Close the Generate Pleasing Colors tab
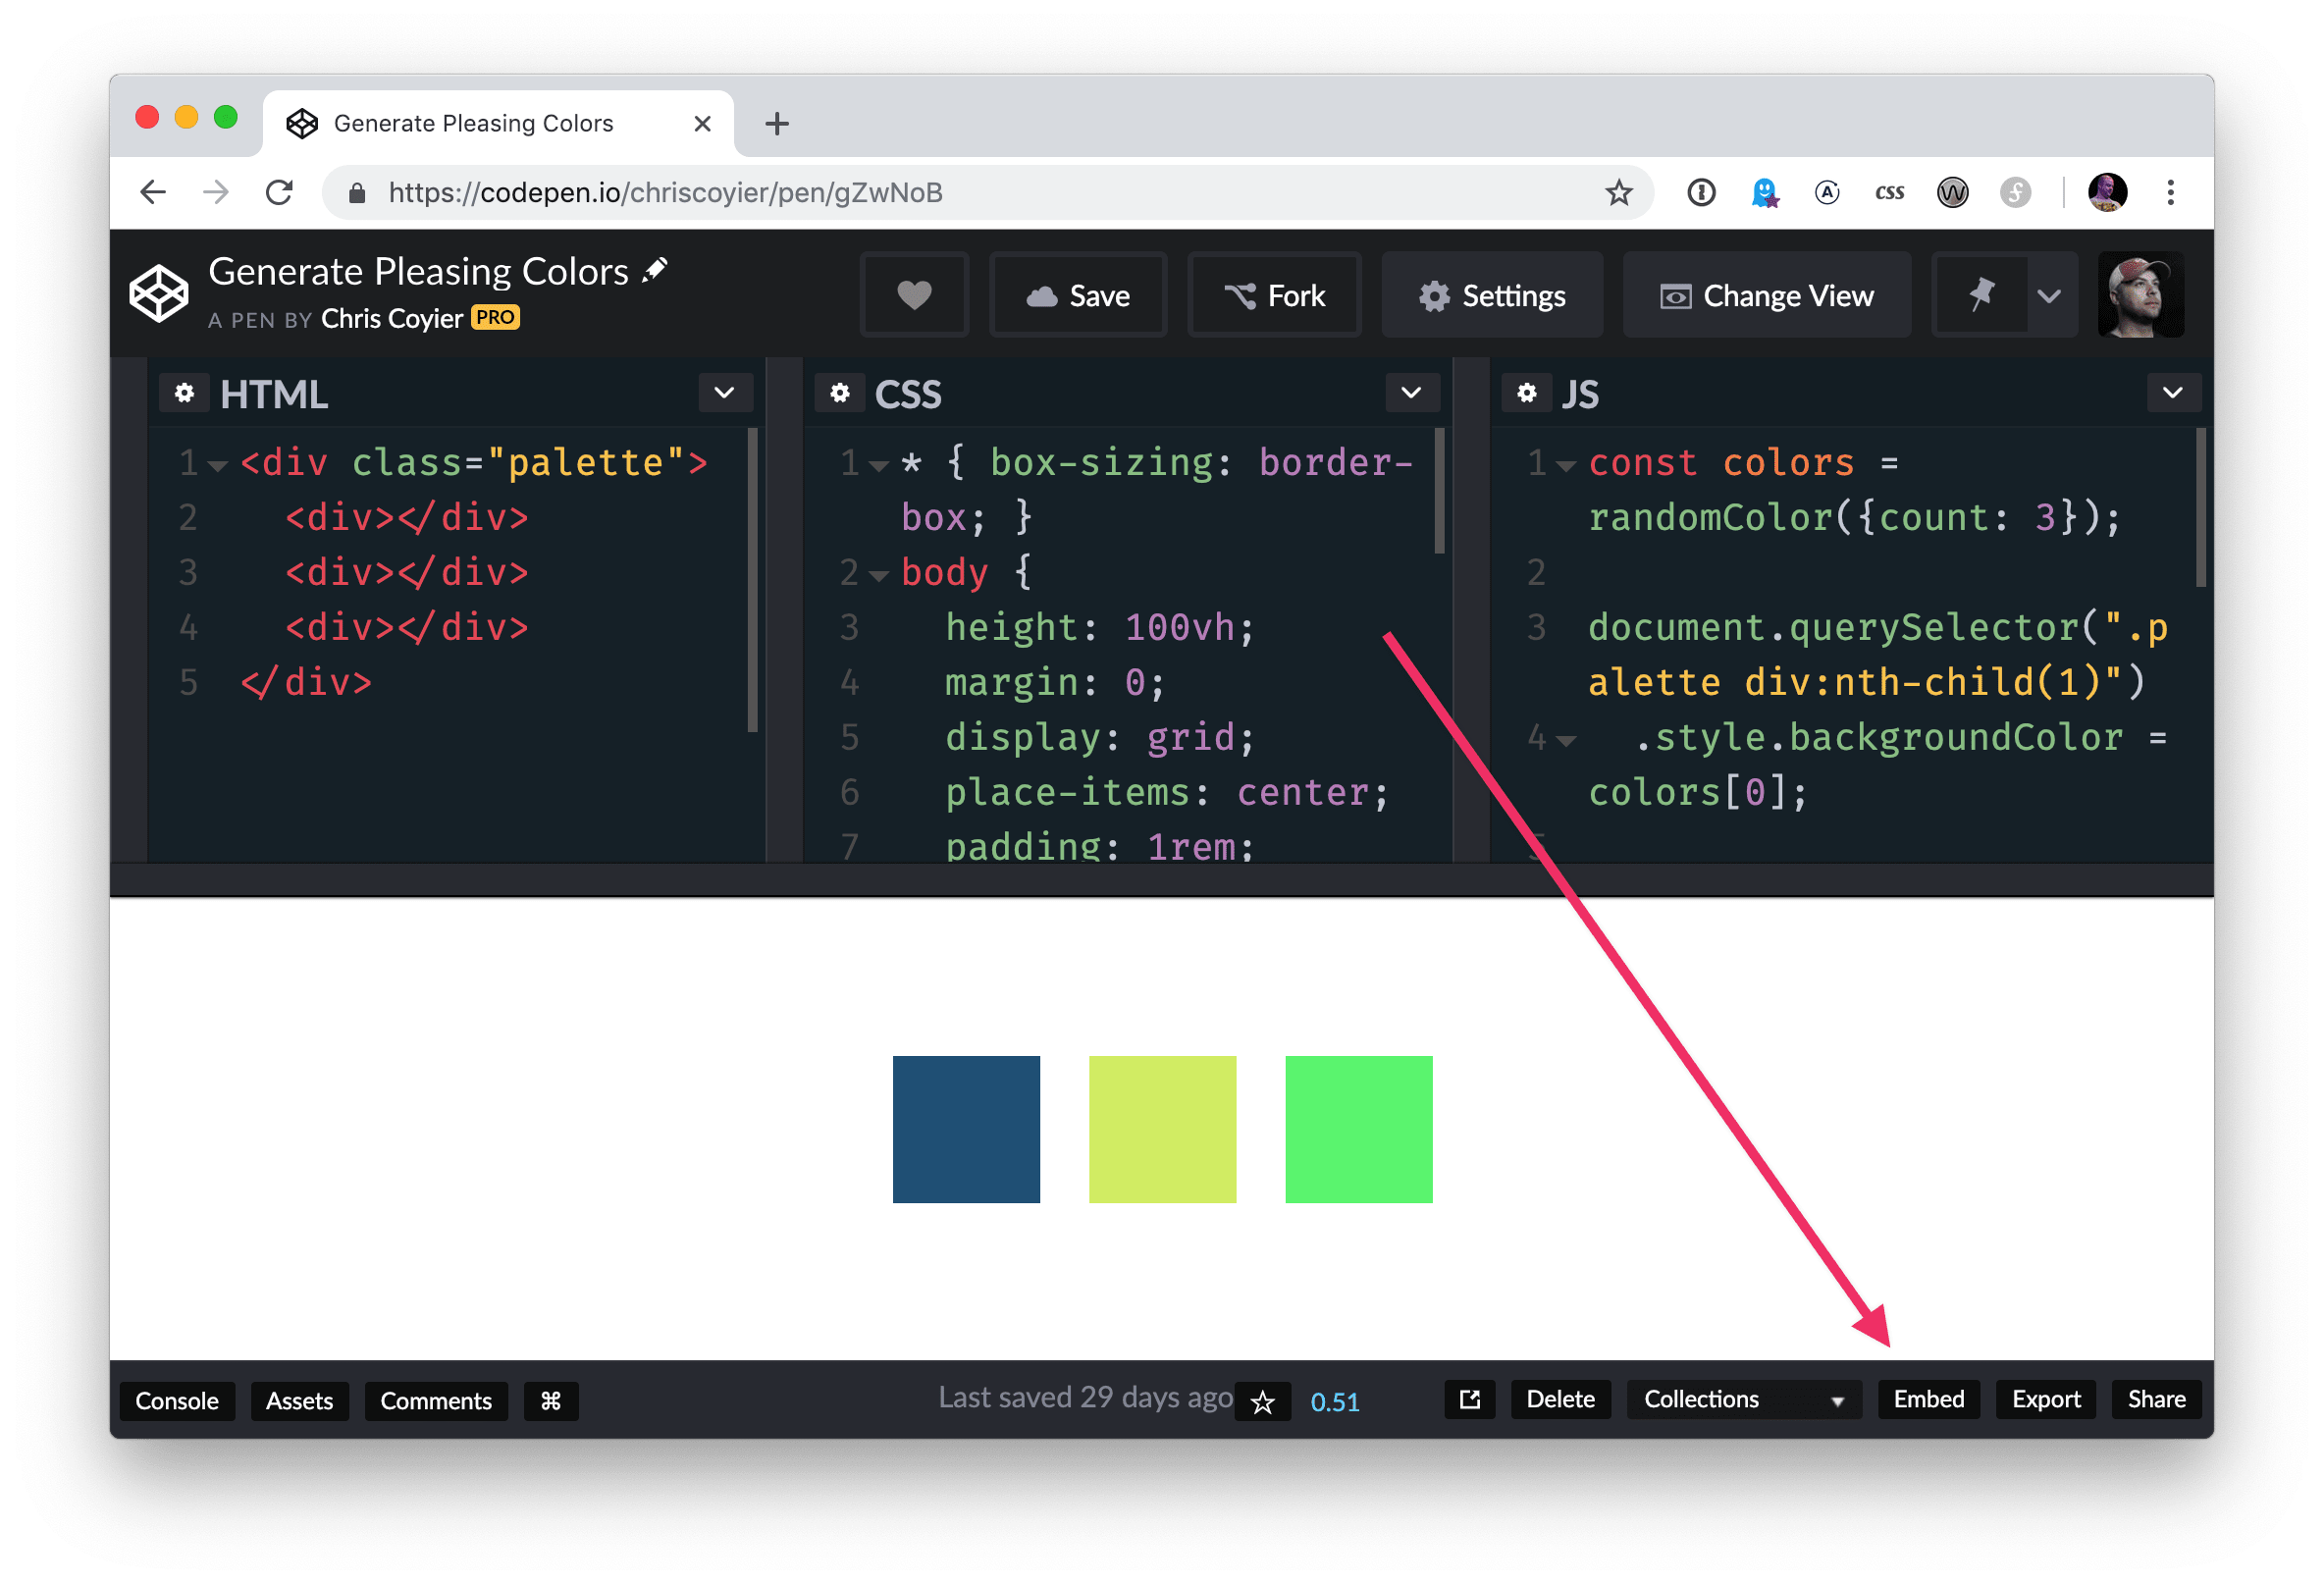The image size is (2324, 1584). point(702,123)
